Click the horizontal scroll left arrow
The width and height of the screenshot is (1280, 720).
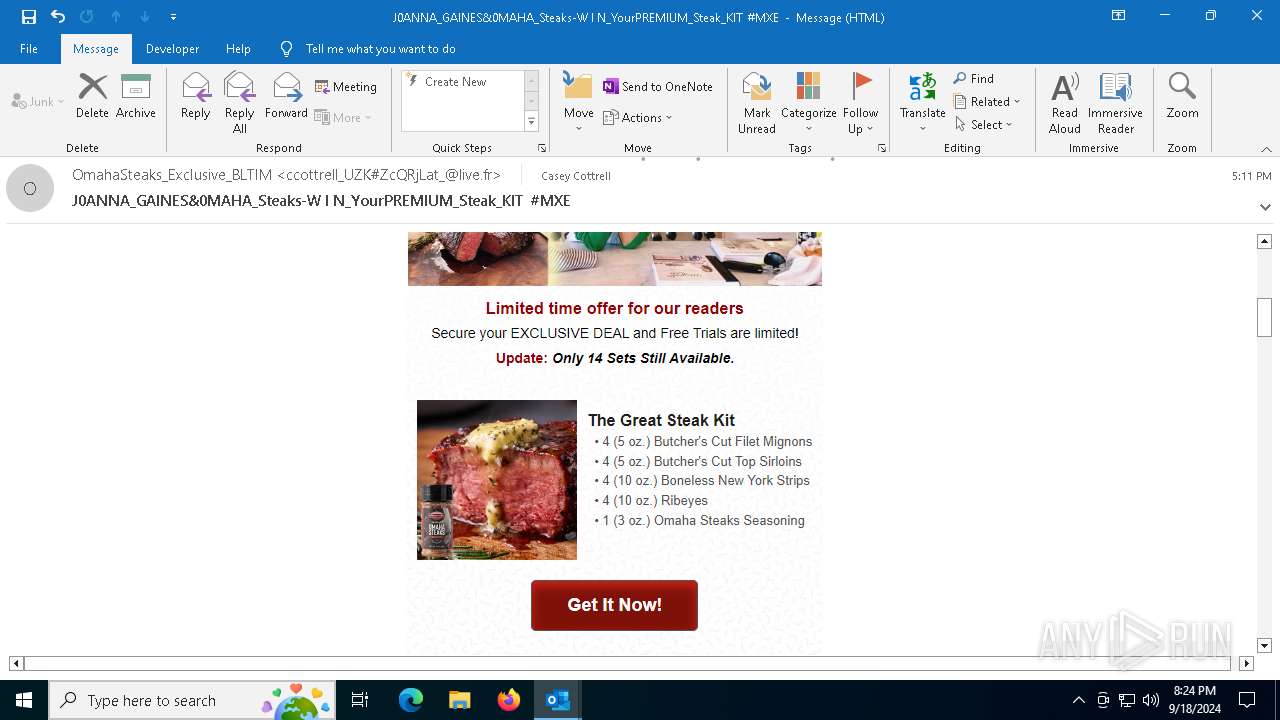(16, 663)
